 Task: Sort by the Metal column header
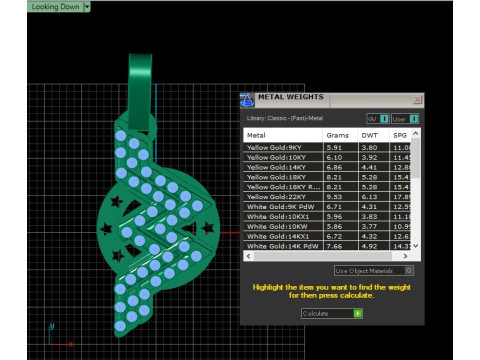283,135
